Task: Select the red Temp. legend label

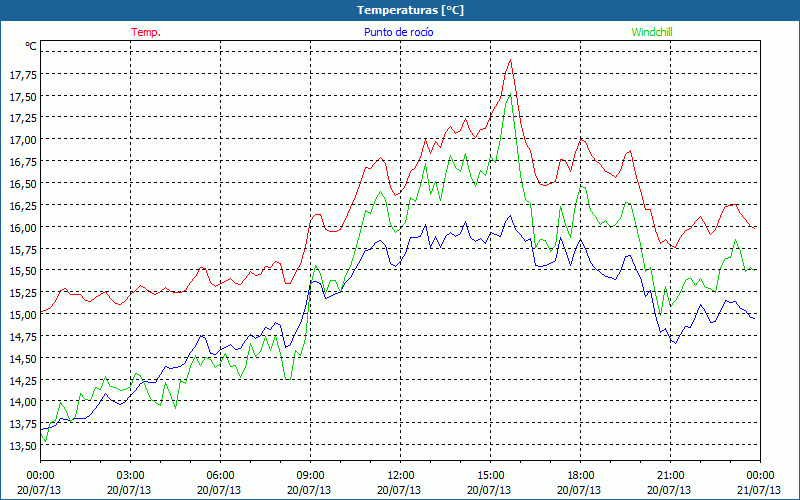Action: point(146,32)
